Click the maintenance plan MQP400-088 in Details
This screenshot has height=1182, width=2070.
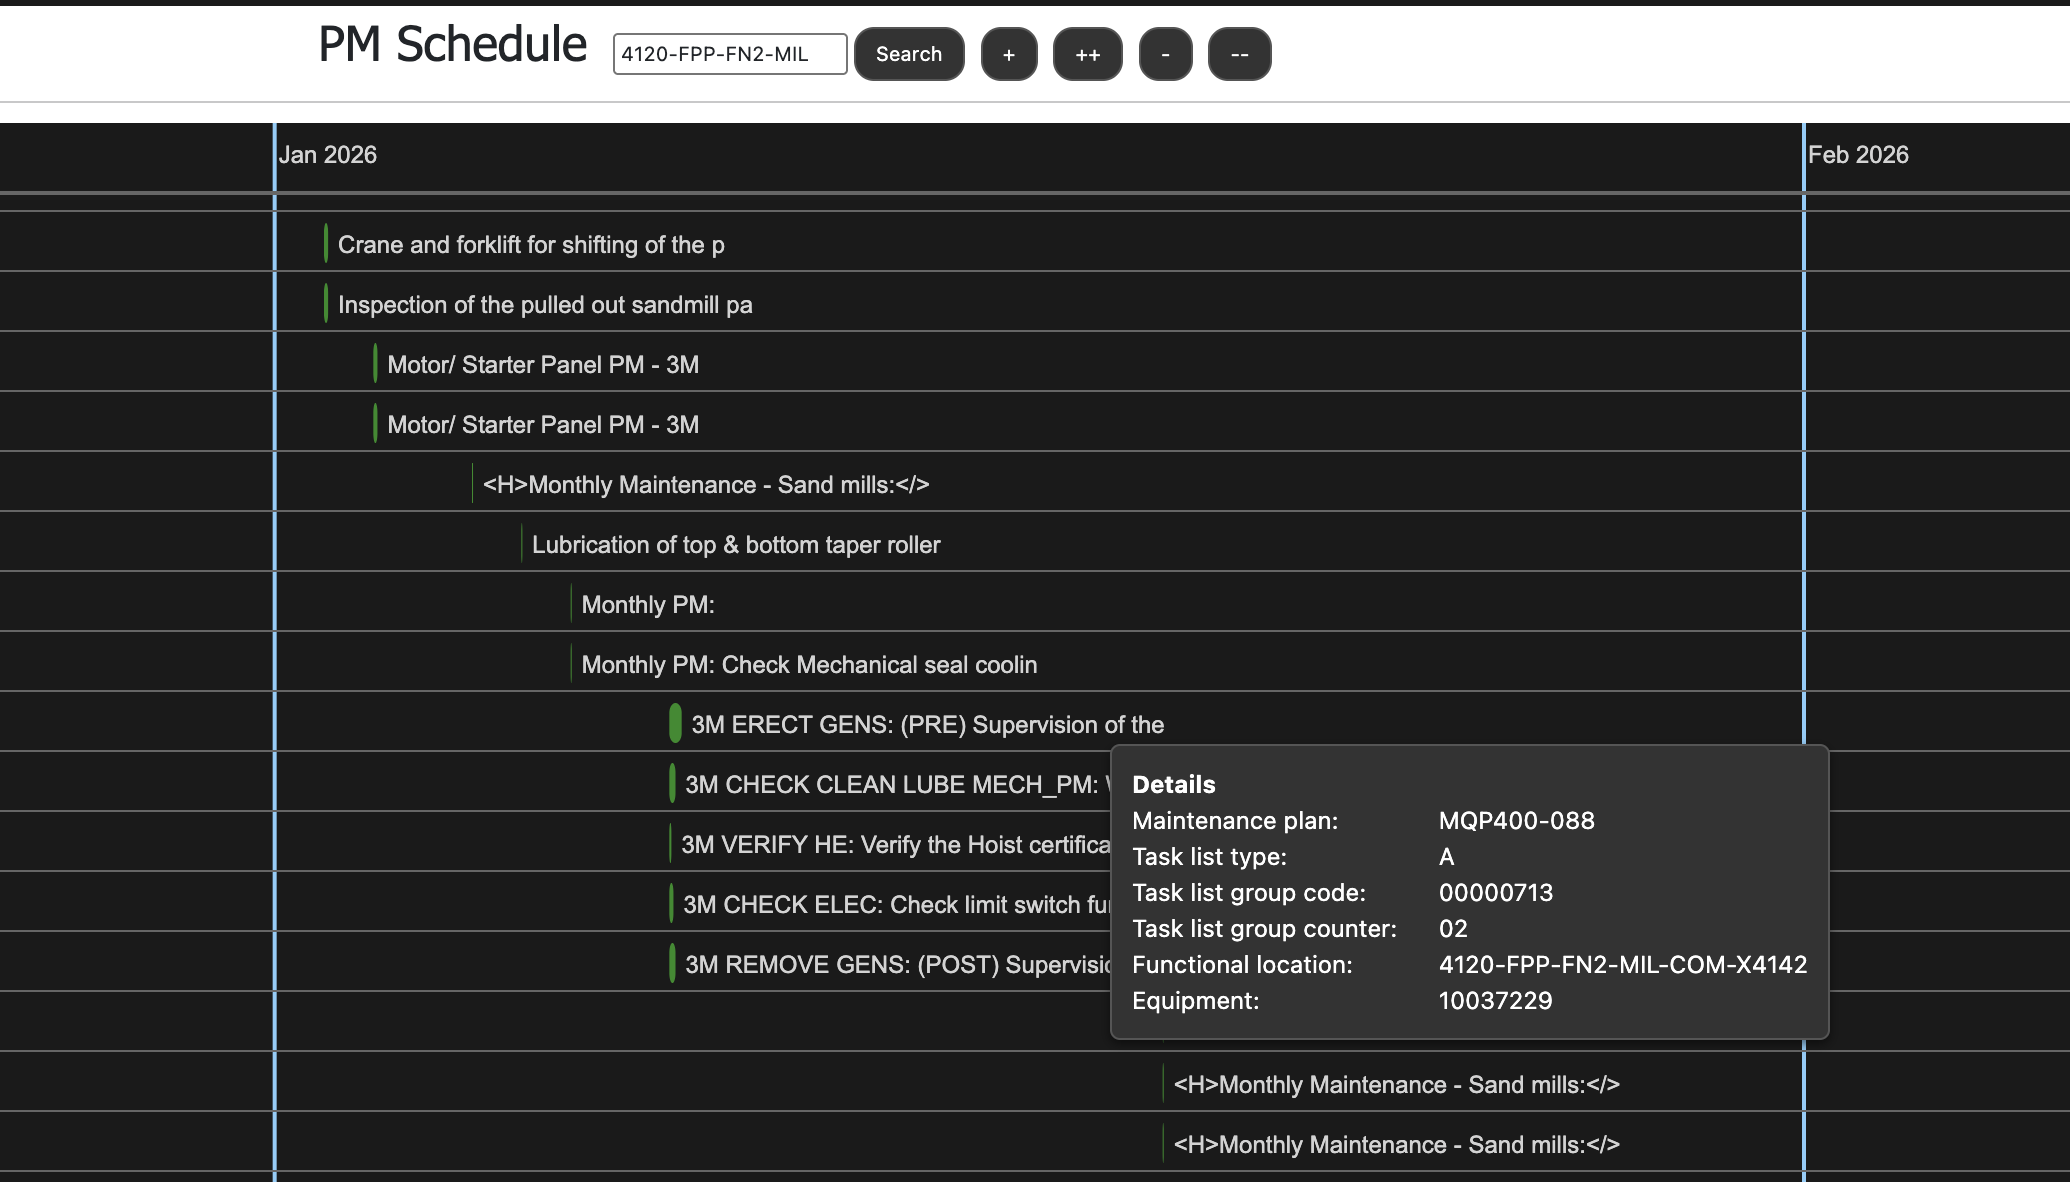pos(1516,820)
